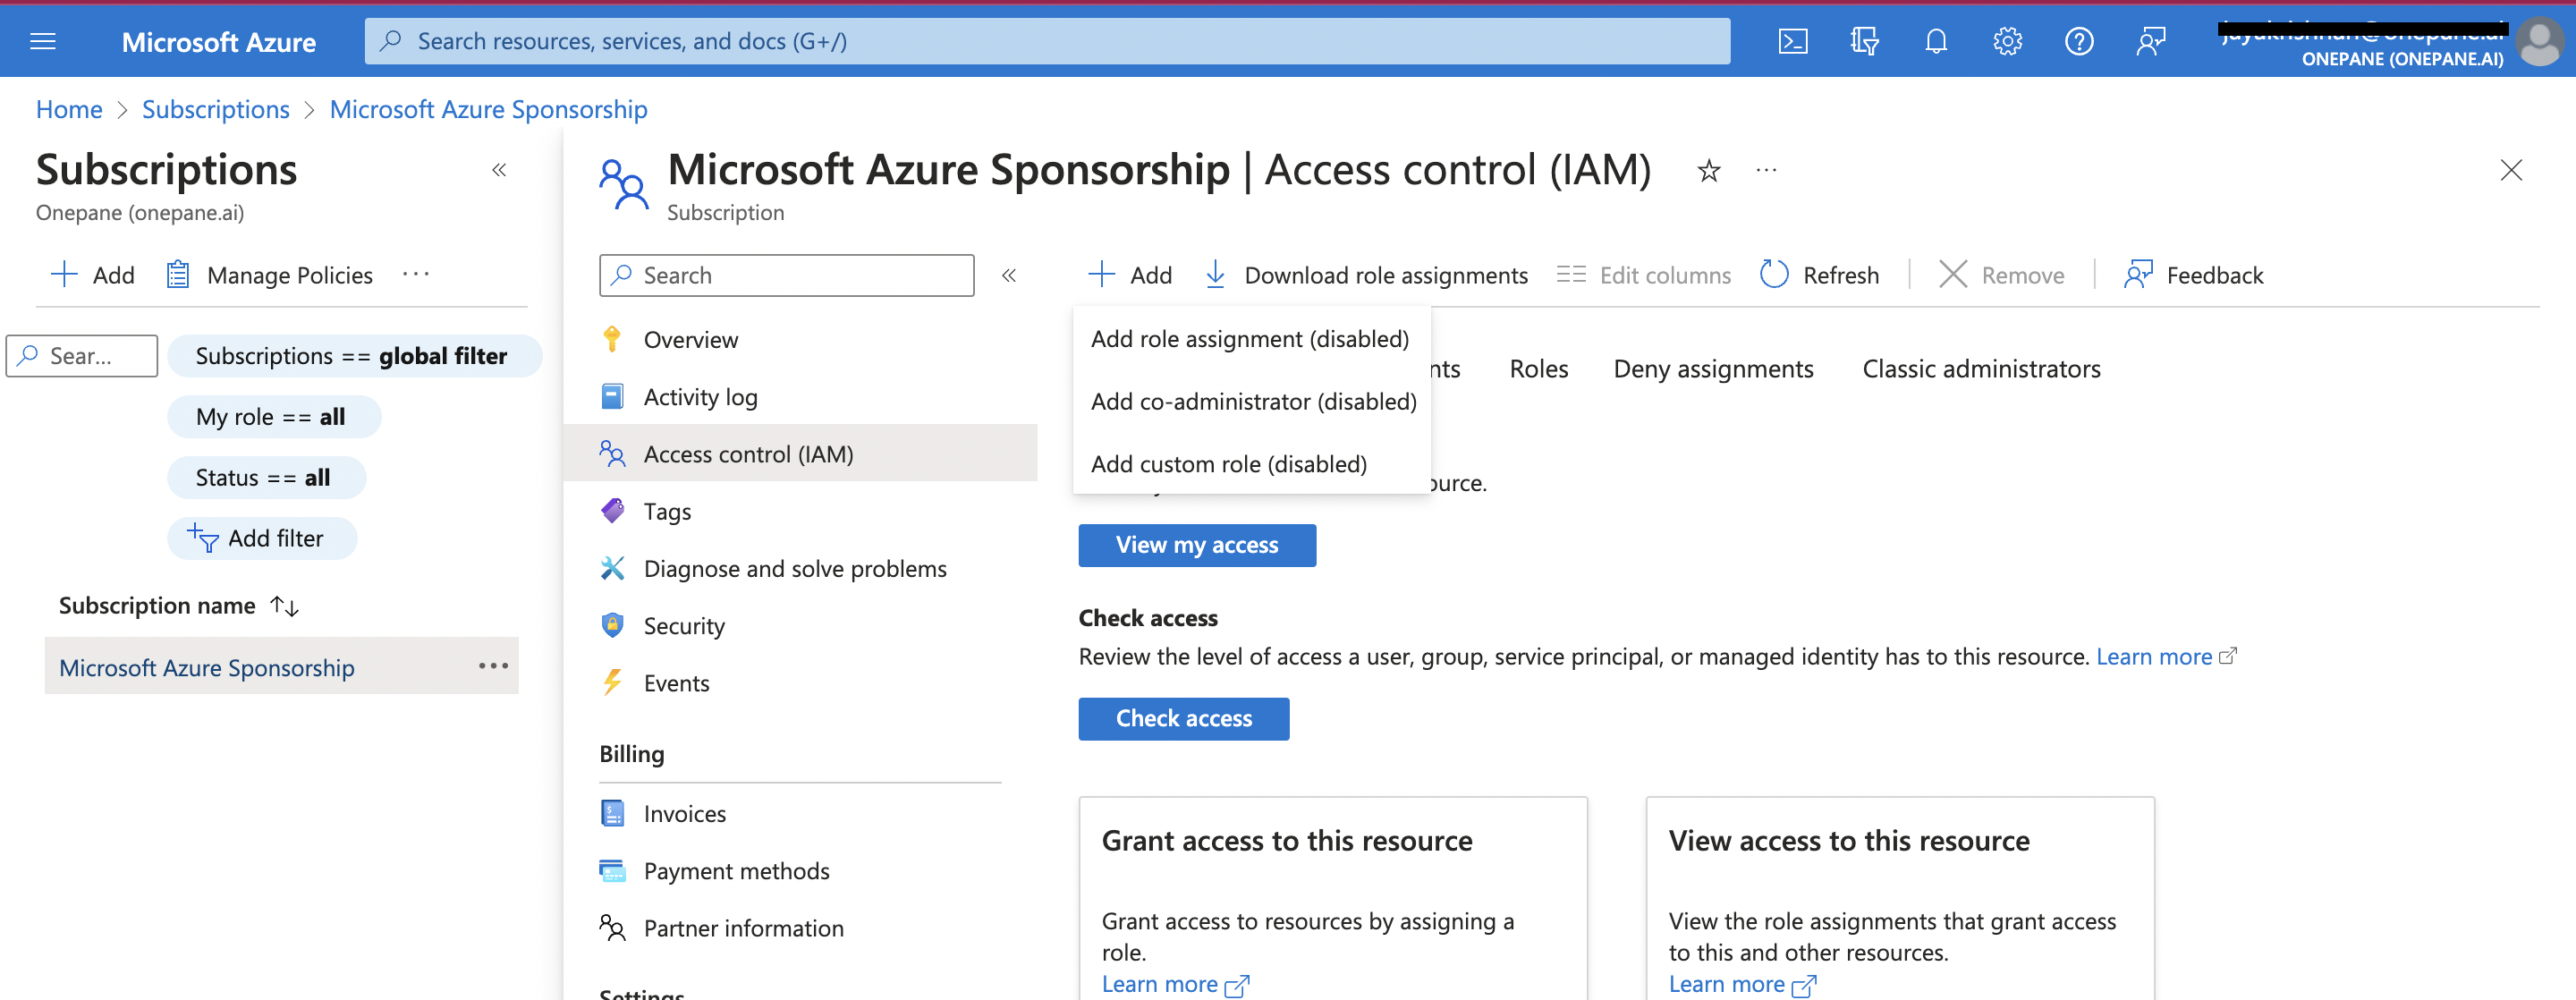The image size is (2576, 1000).
Task: Open the Directories and subscriptions filter icon
Action: pos(1864,41)
